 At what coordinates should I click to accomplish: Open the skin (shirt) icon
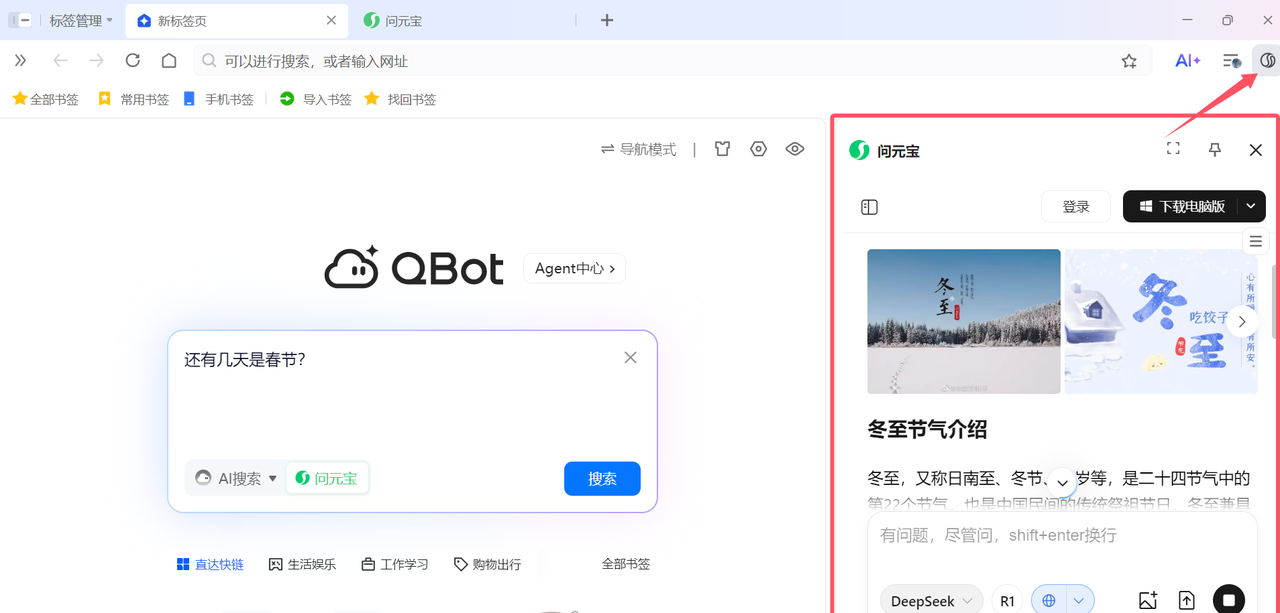(x=722, y=149)
